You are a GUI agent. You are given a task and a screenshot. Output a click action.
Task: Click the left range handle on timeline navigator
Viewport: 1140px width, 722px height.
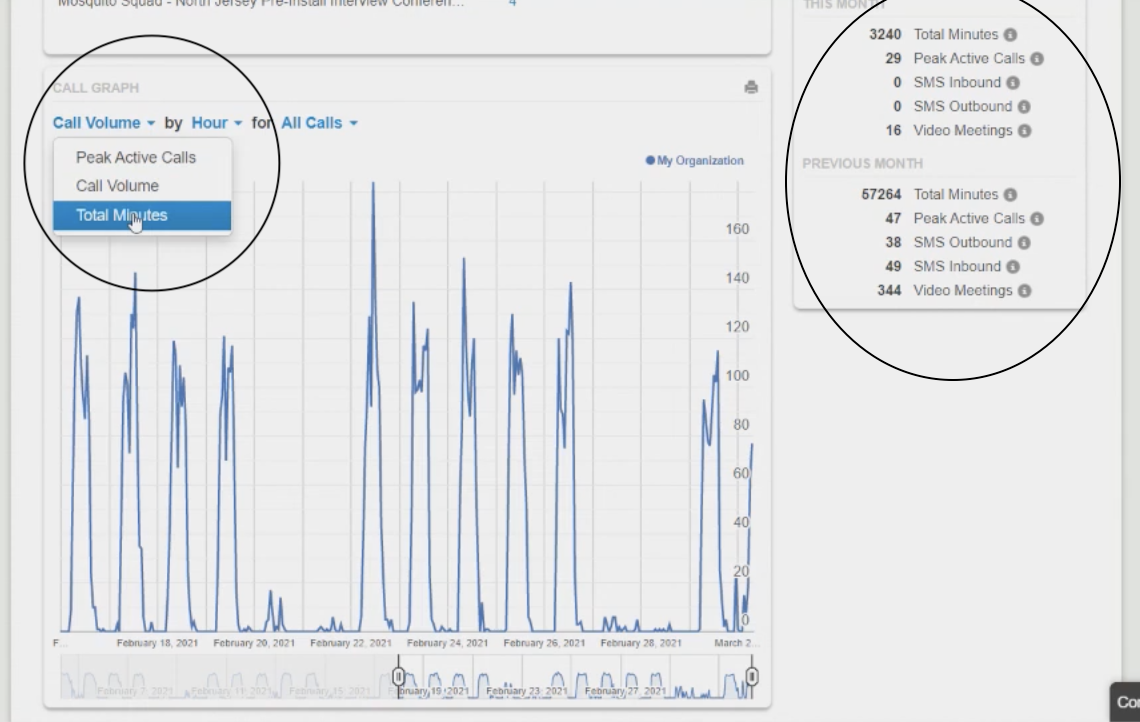pos(399,677)
